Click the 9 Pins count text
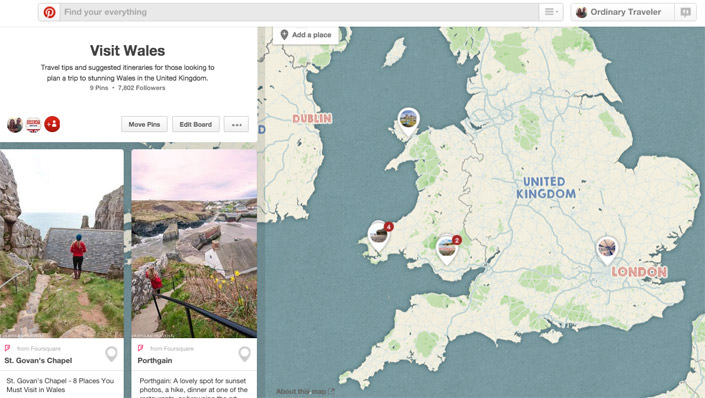The image size is (705, 398). (99, 88)
